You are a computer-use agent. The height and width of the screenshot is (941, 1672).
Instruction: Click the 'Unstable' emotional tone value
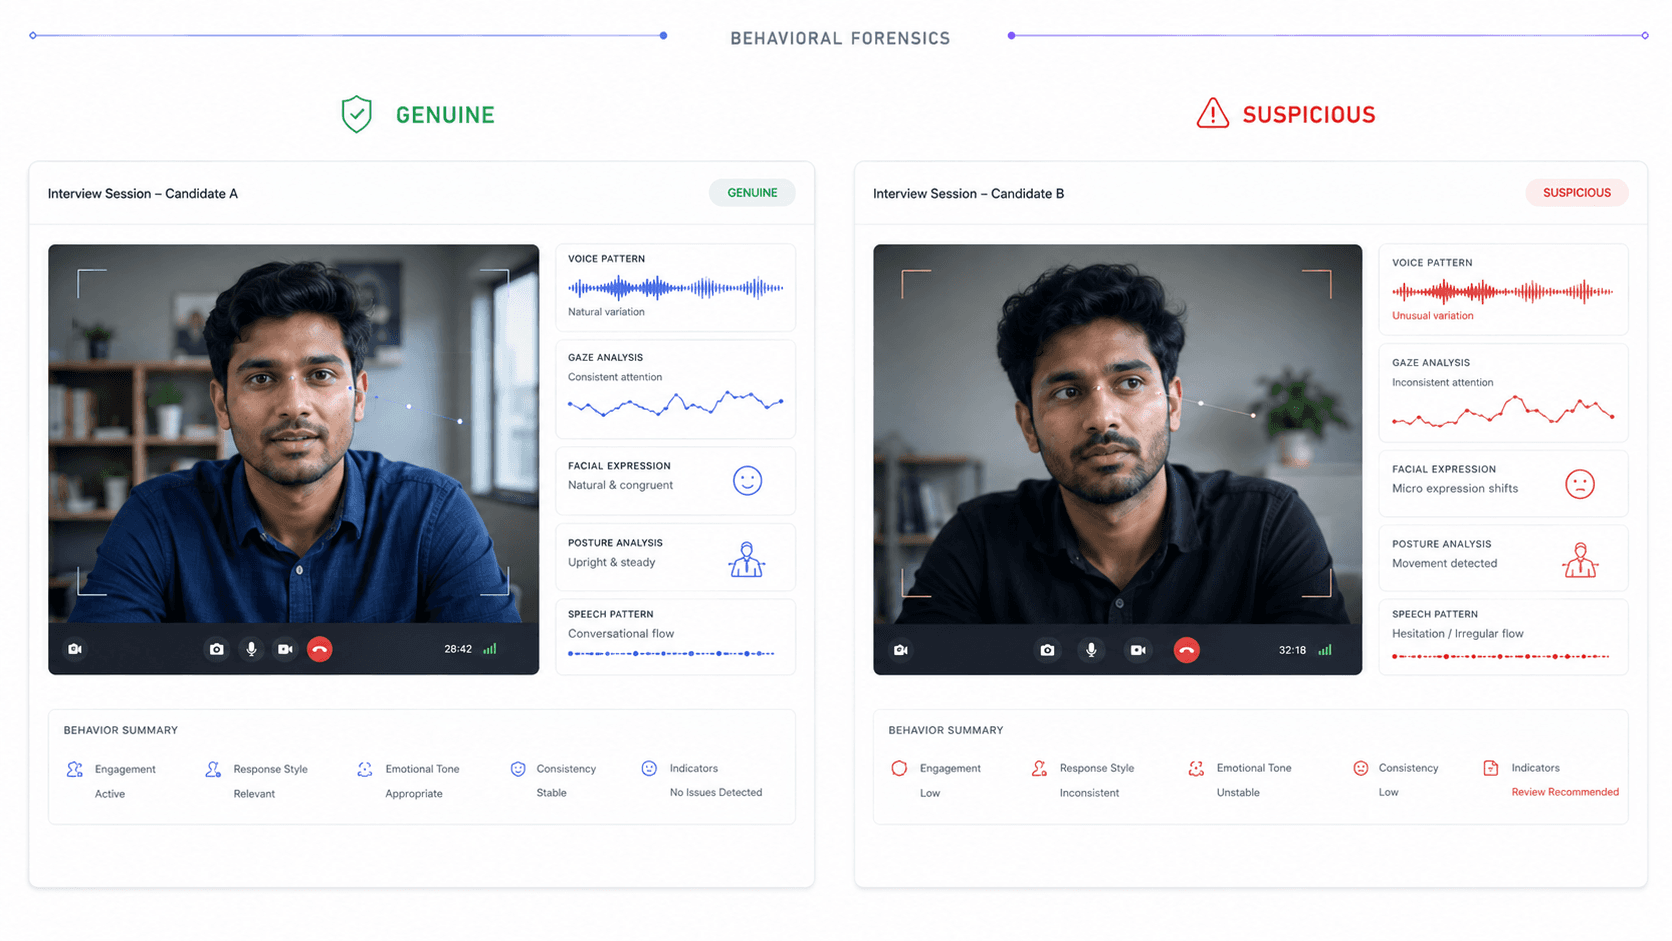click(1238, 793)
